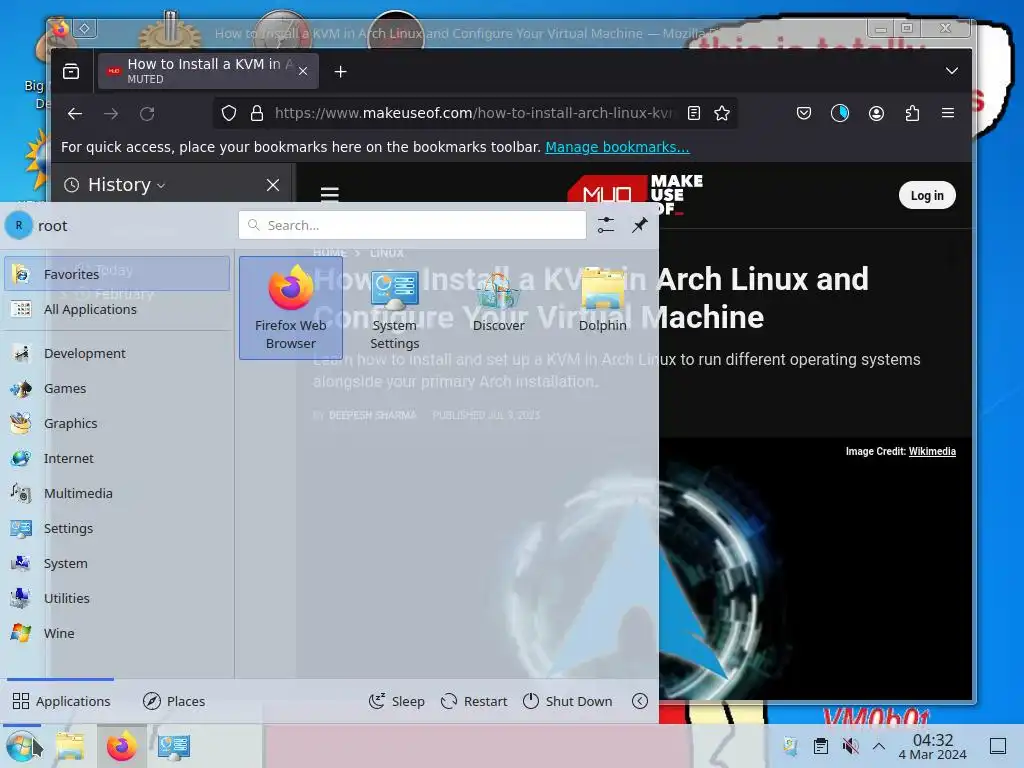Viewport: 1024px width, 768px height.
Task: Reload the current page
Action: tap(147, 114)
